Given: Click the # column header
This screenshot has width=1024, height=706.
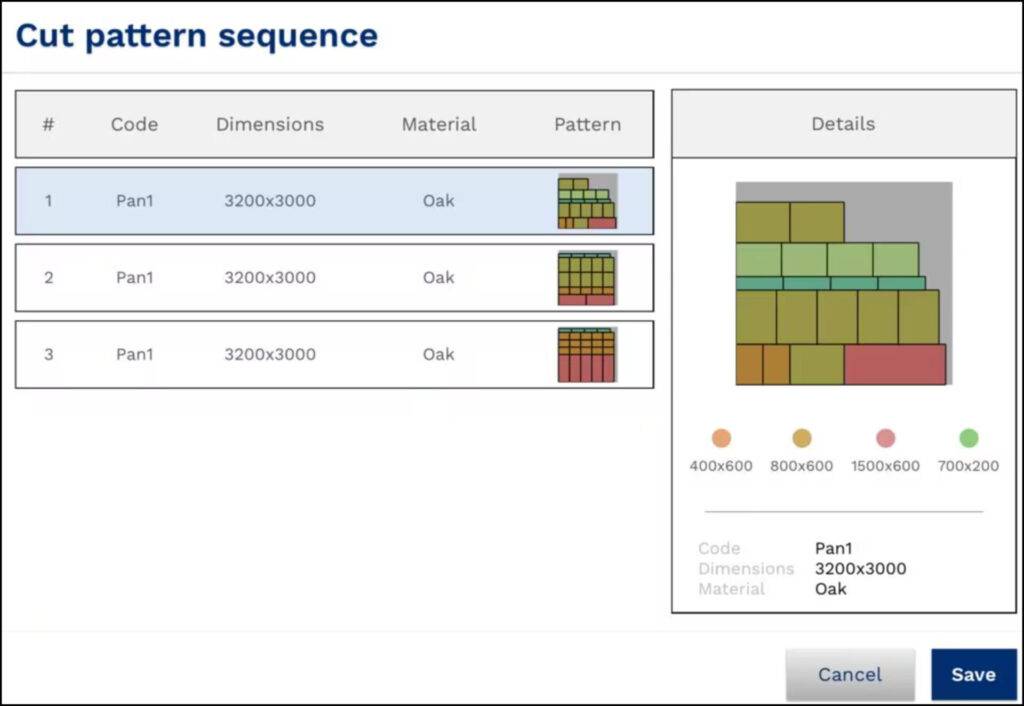Looking at the screenshot, I should [x=49, y=124].
